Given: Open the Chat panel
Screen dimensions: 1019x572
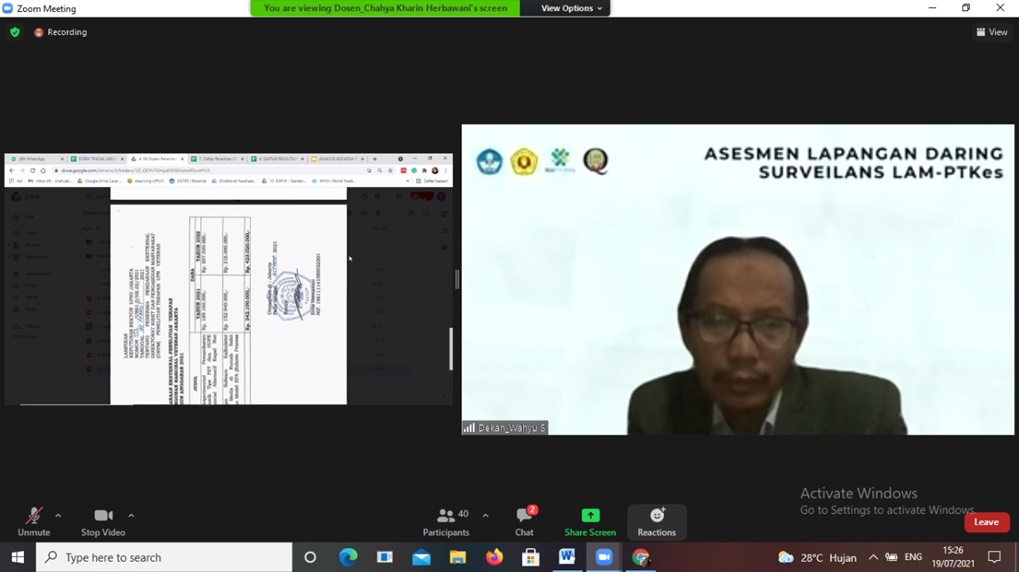Looking at the screenshot, I should pos(524,521).
